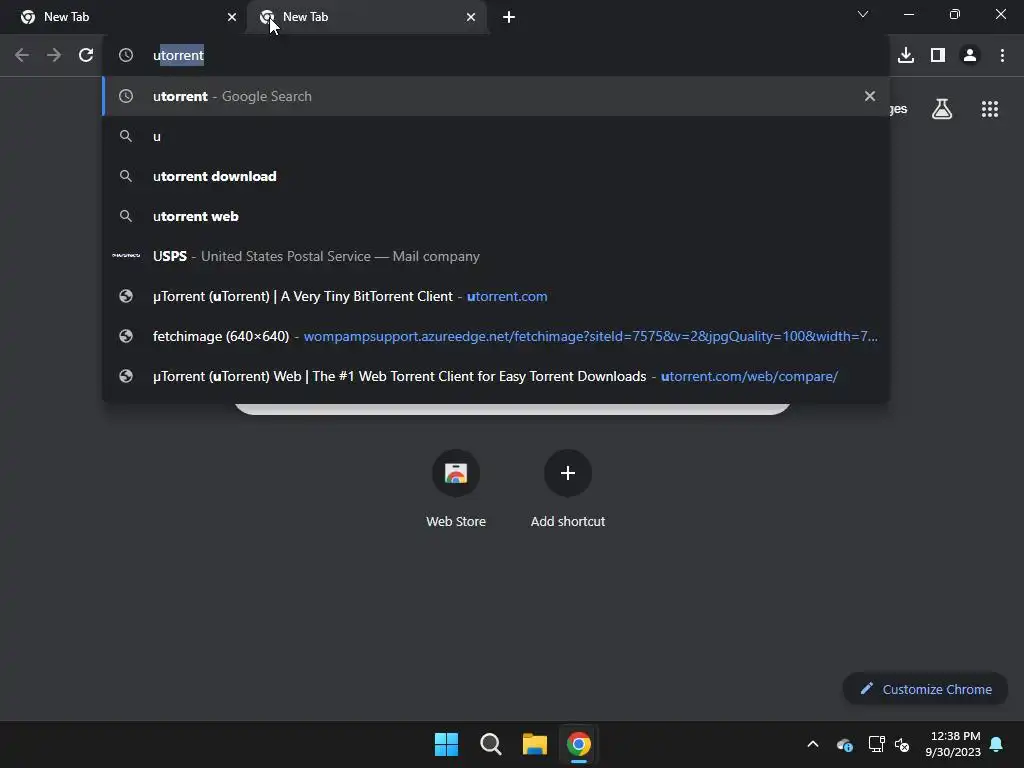
Task: Click the globe icon beside fetchimage suggestion
Action: coord(126,336)
